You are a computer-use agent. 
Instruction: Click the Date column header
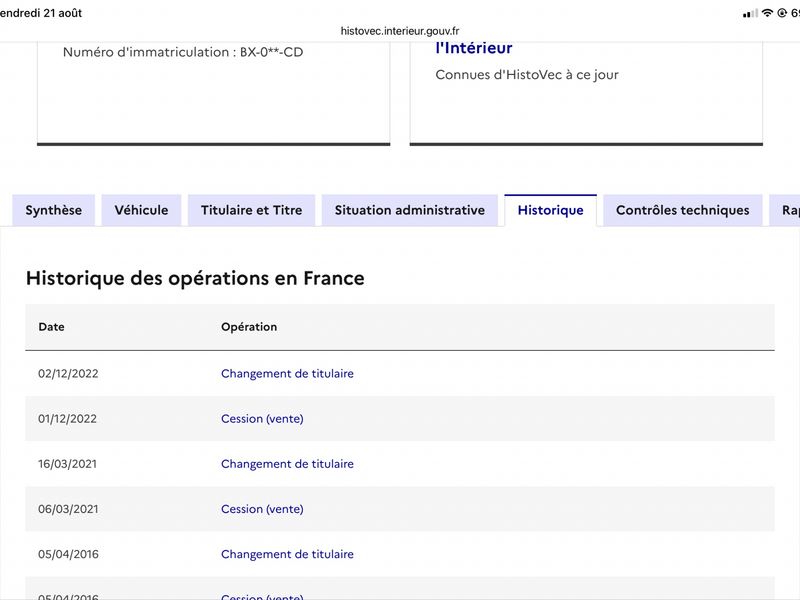pyautogui.click(x=52, y=327)
